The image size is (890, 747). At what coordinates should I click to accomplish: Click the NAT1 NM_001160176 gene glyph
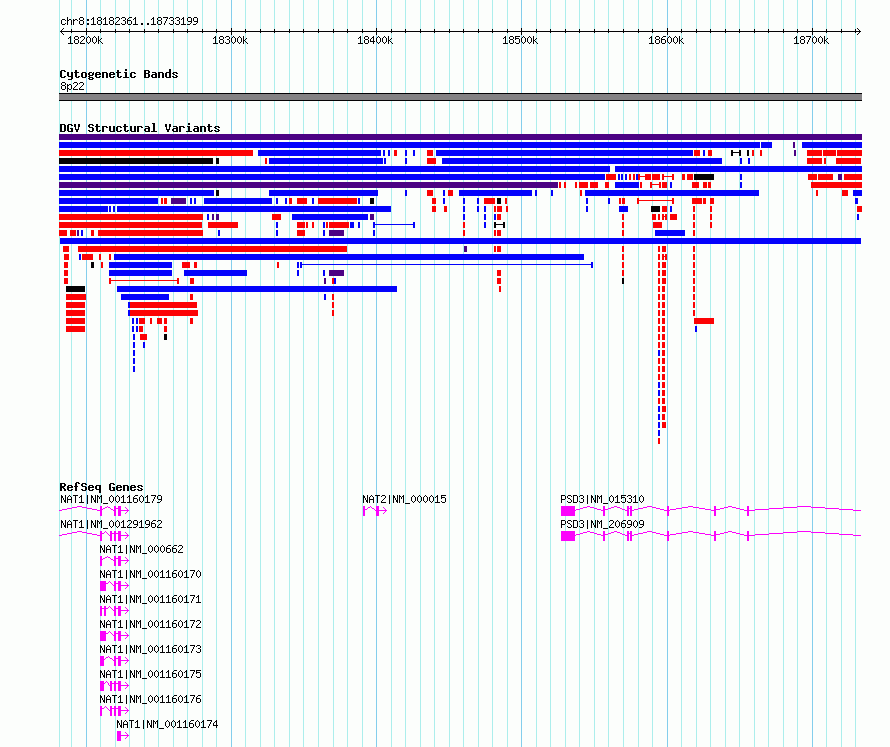[114, 711]
